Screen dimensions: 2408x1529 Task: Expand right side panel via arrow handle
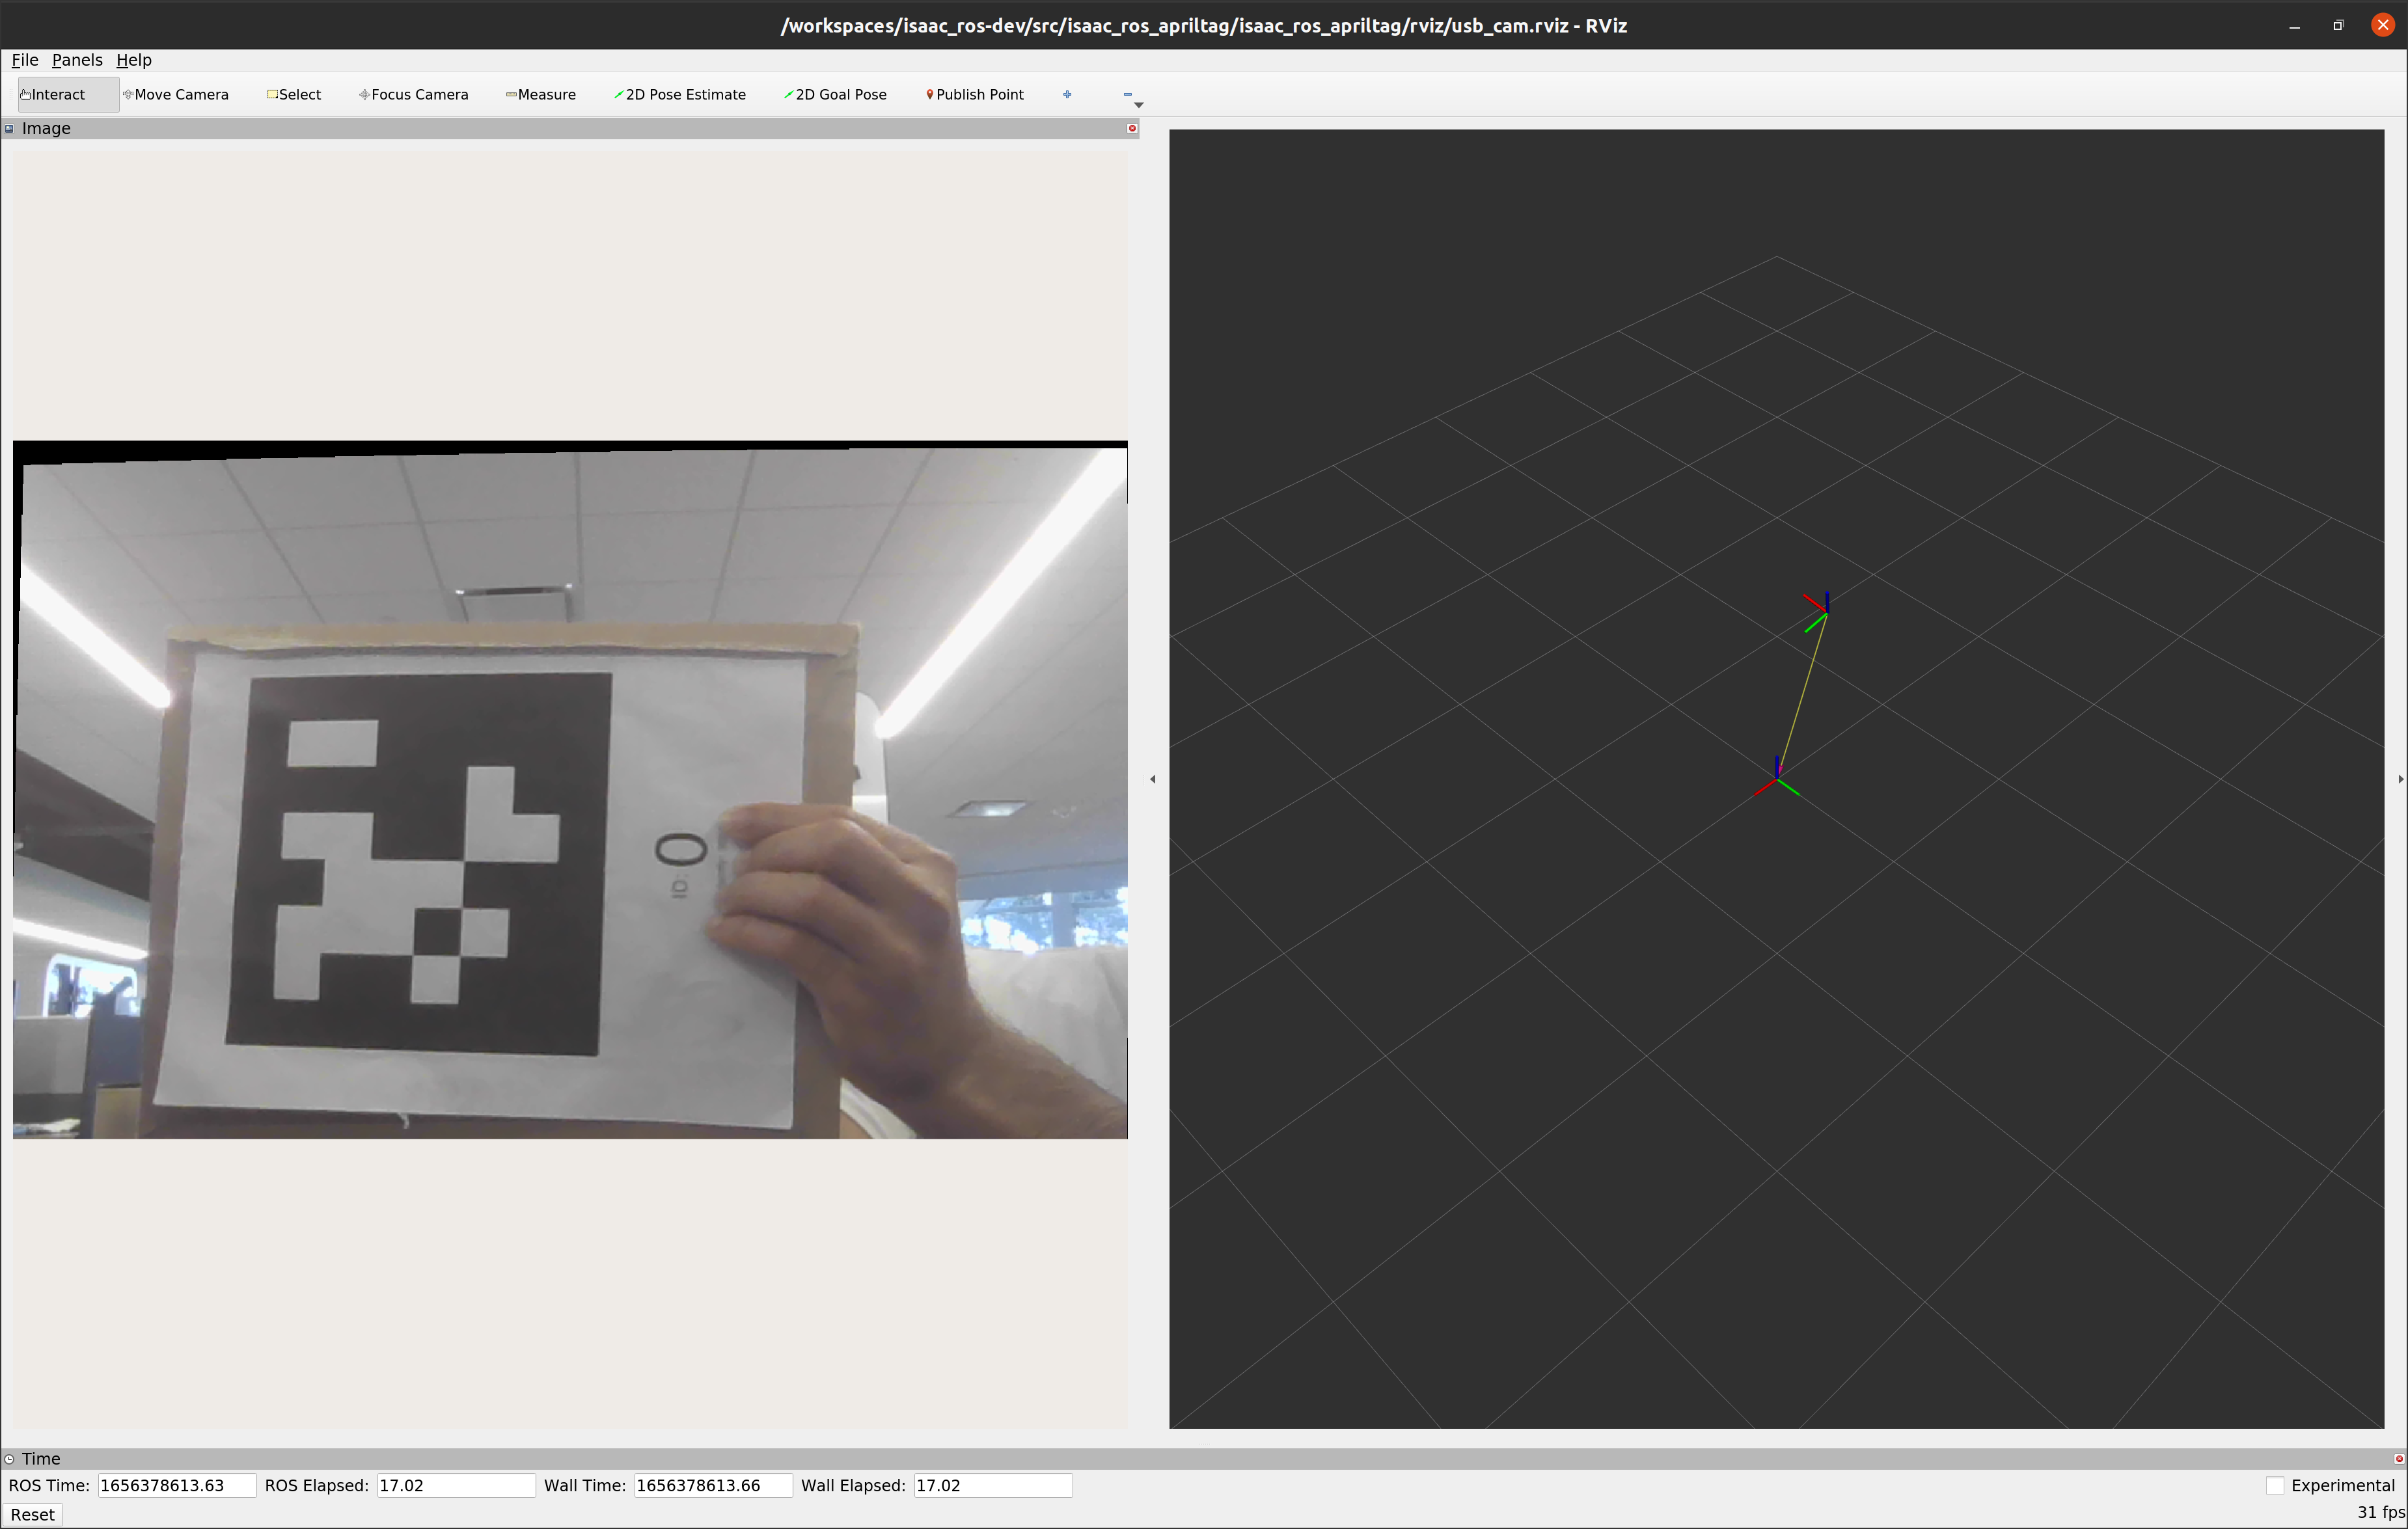[2400, 779]
